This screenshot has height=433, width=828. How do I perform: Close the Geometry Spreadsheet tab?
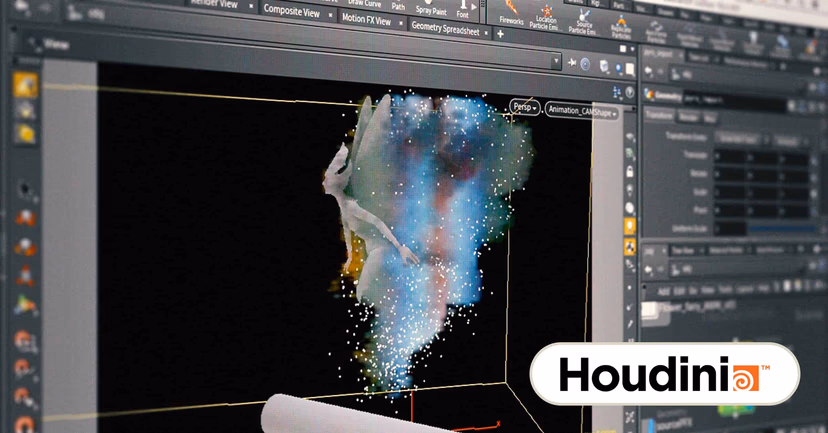click(x=486, y=33)
